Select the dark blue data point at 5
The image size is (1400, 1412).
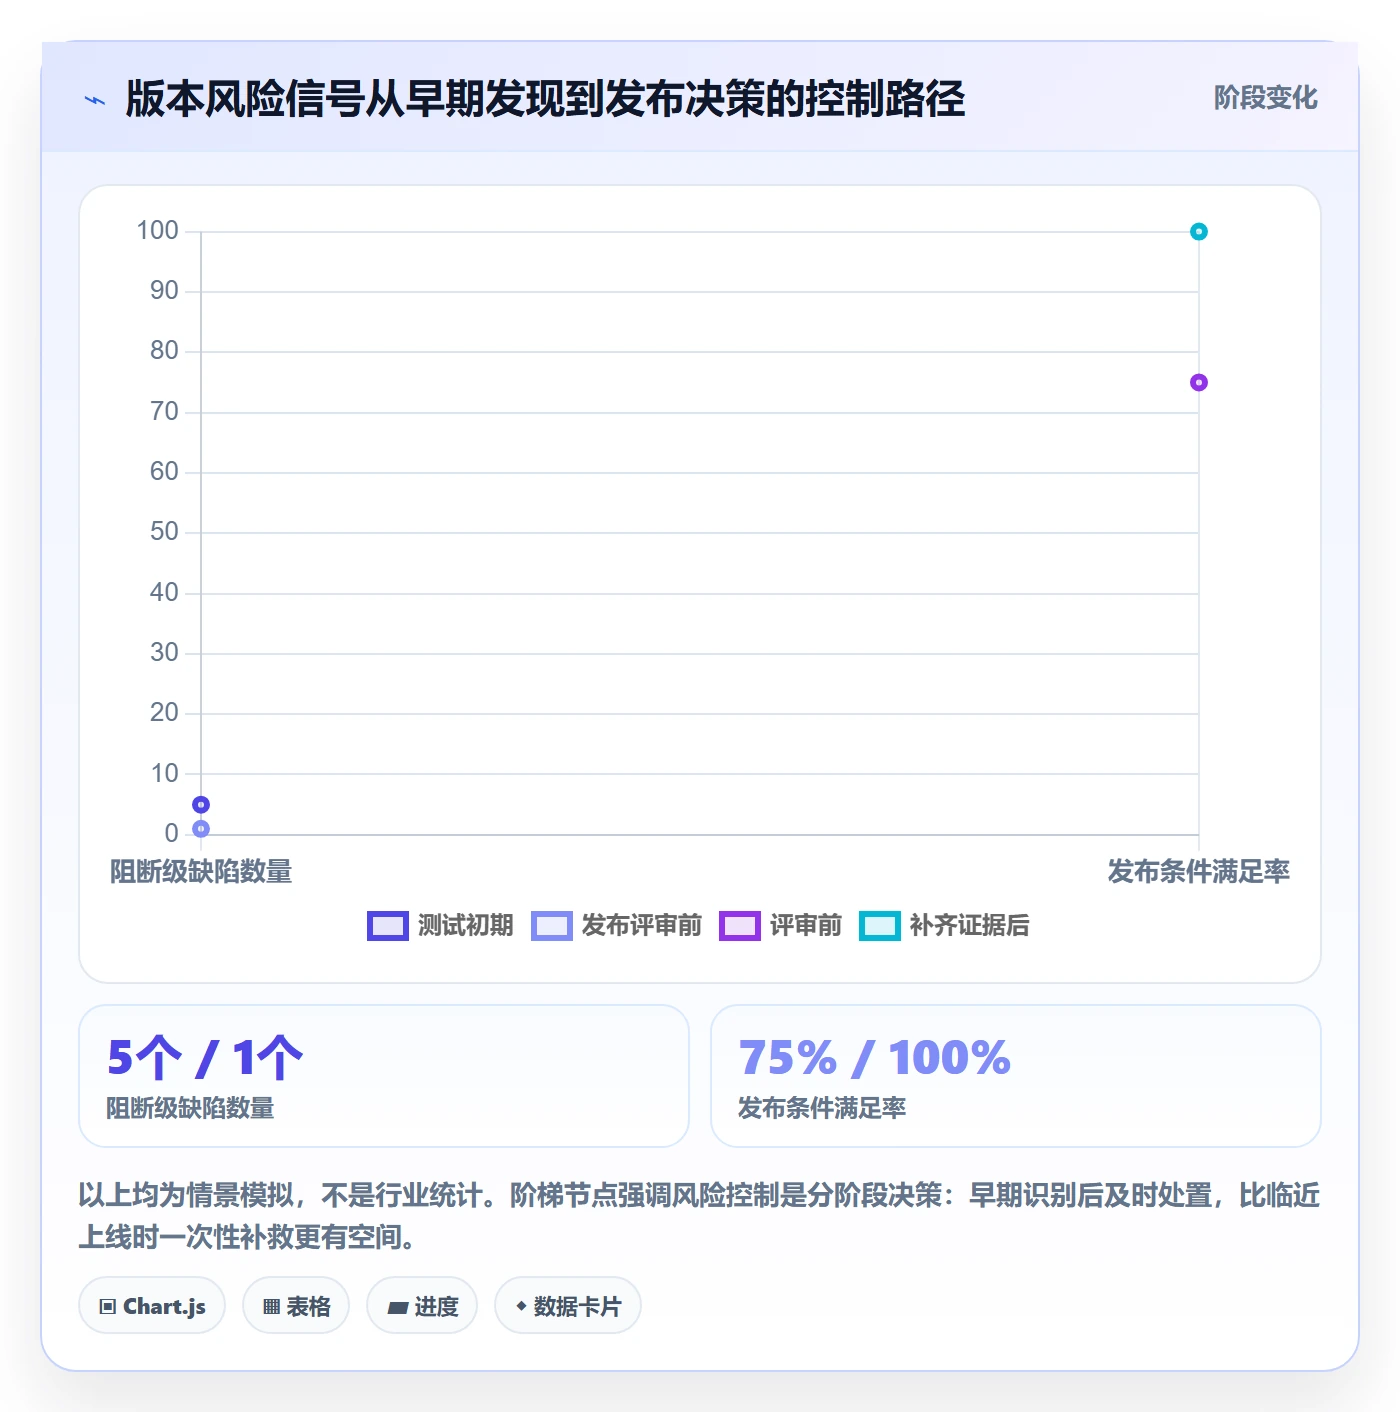coord(201,805)
